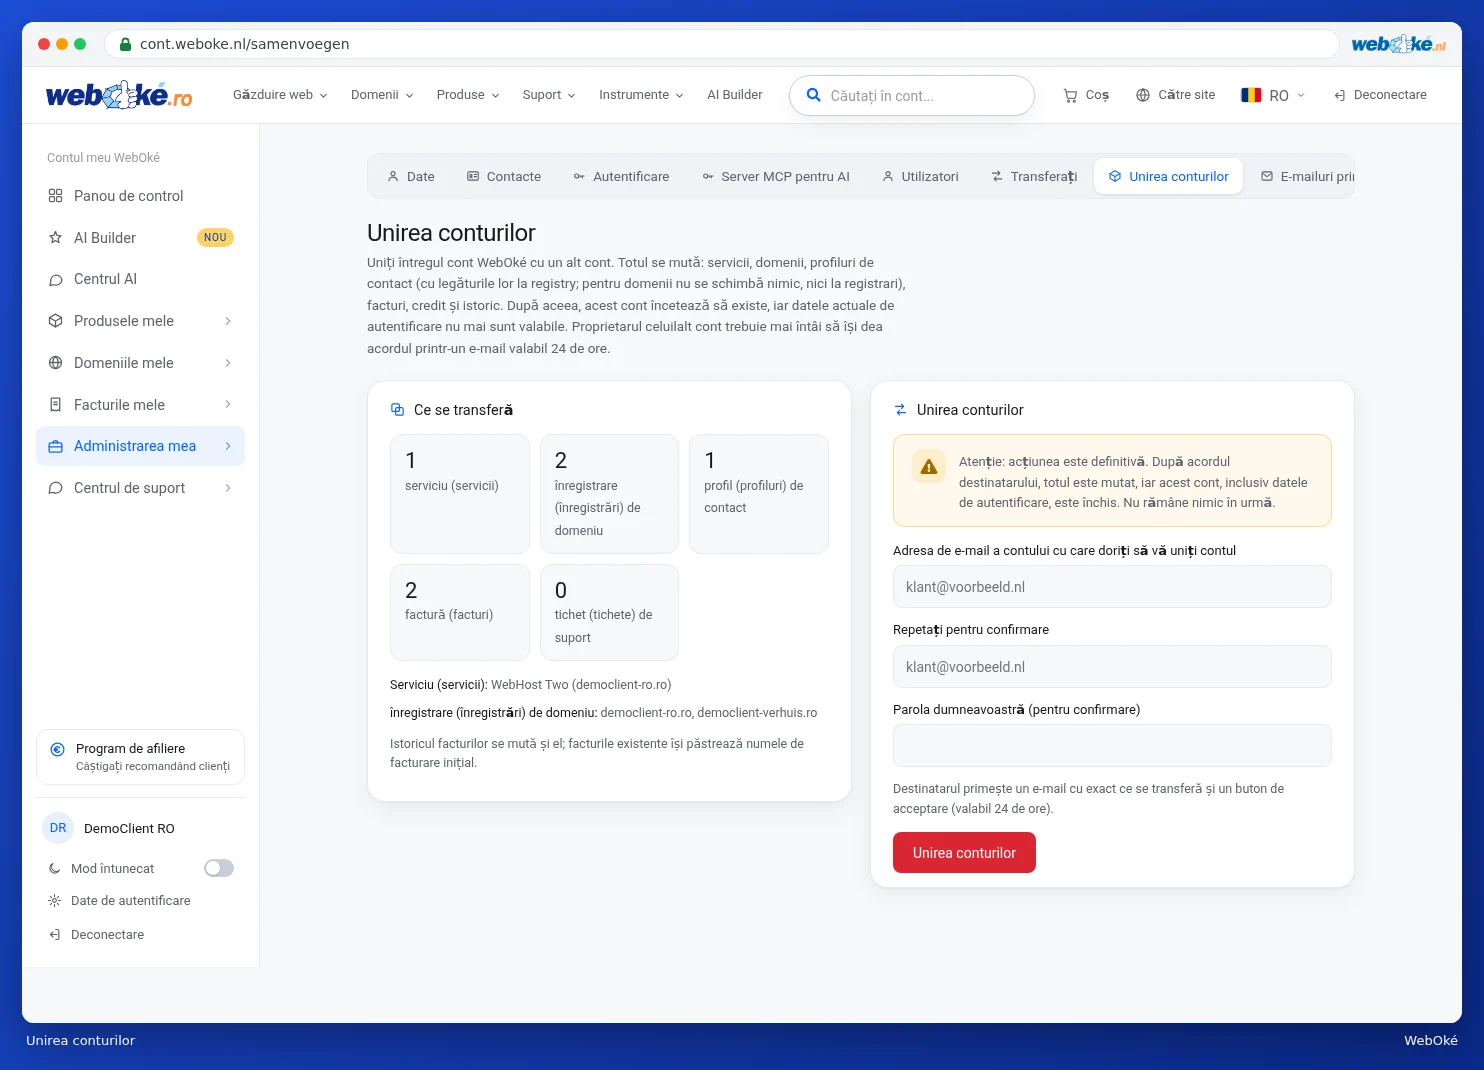Screen dimensions: 1484x1070
Task: Open the Instrumente dropdown menu
Action: pyautogui.click(x=641, y=95)
